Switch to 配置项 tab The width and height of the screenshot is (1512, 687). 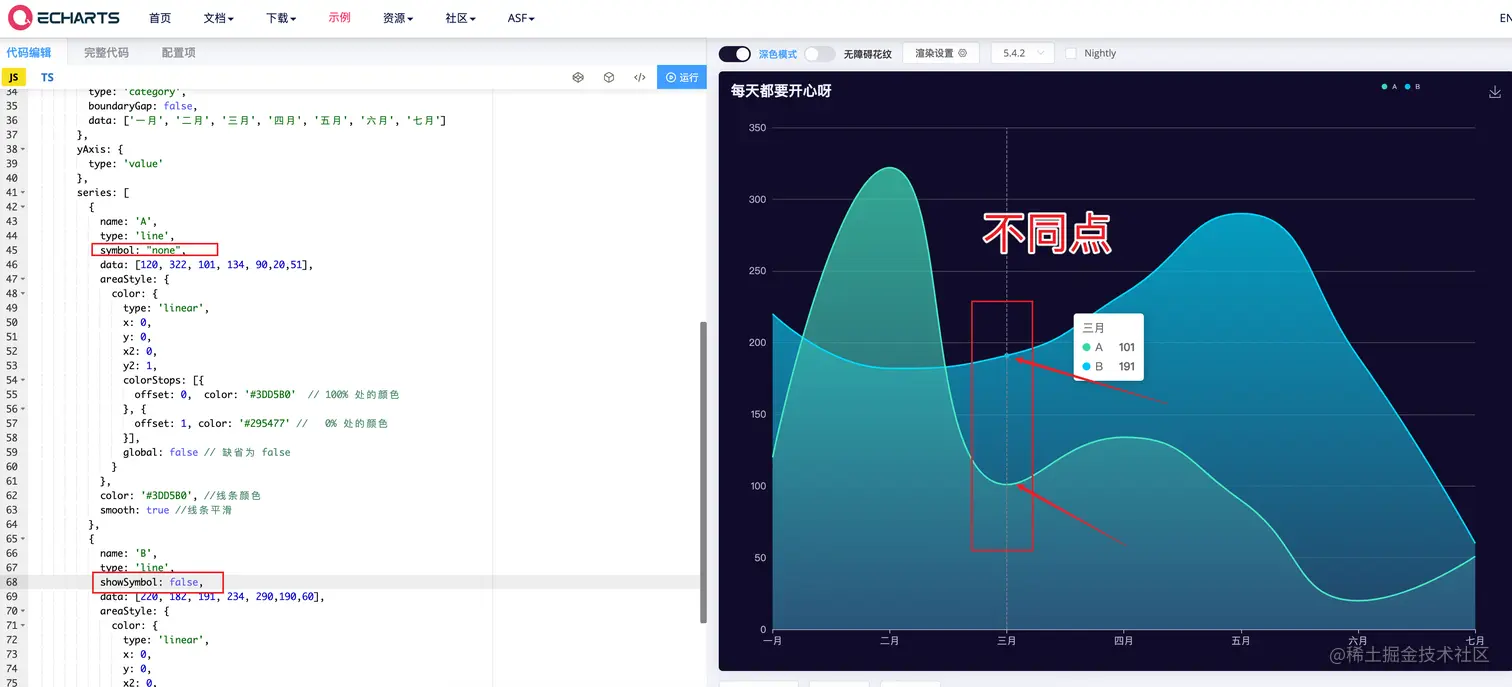point(179,53)
